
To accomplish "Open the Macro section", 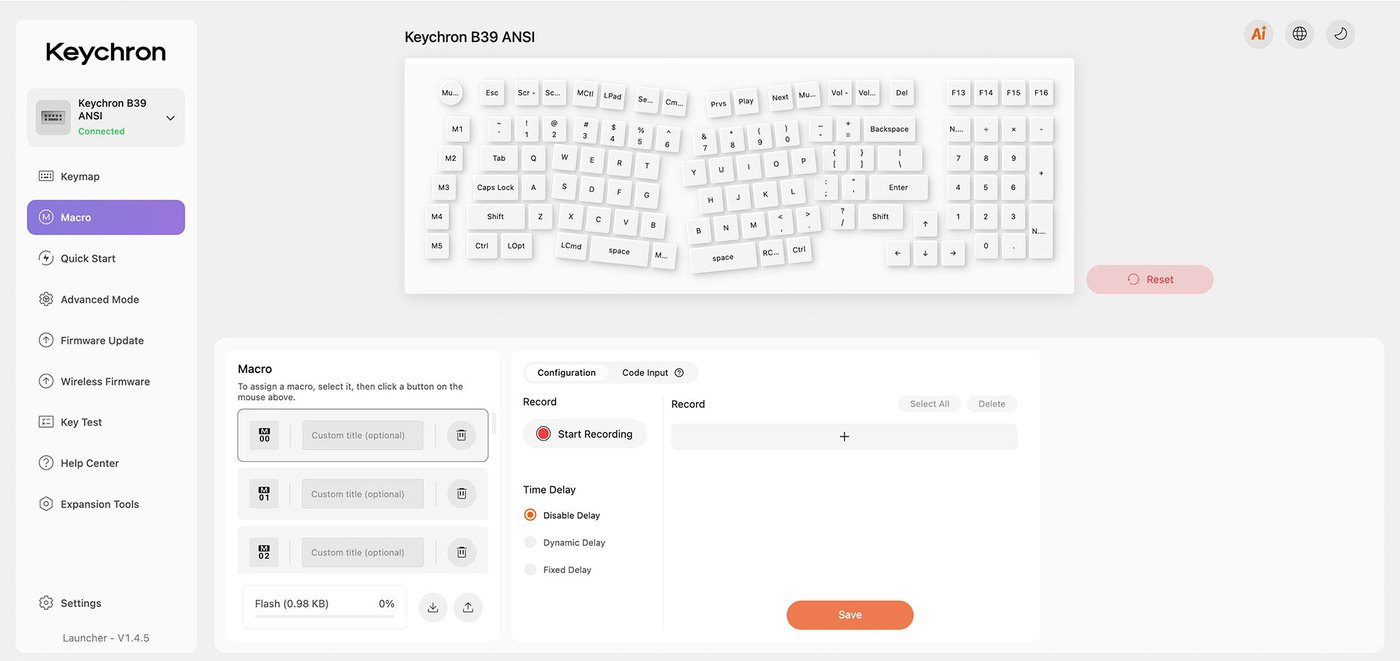I will [106, 217].
